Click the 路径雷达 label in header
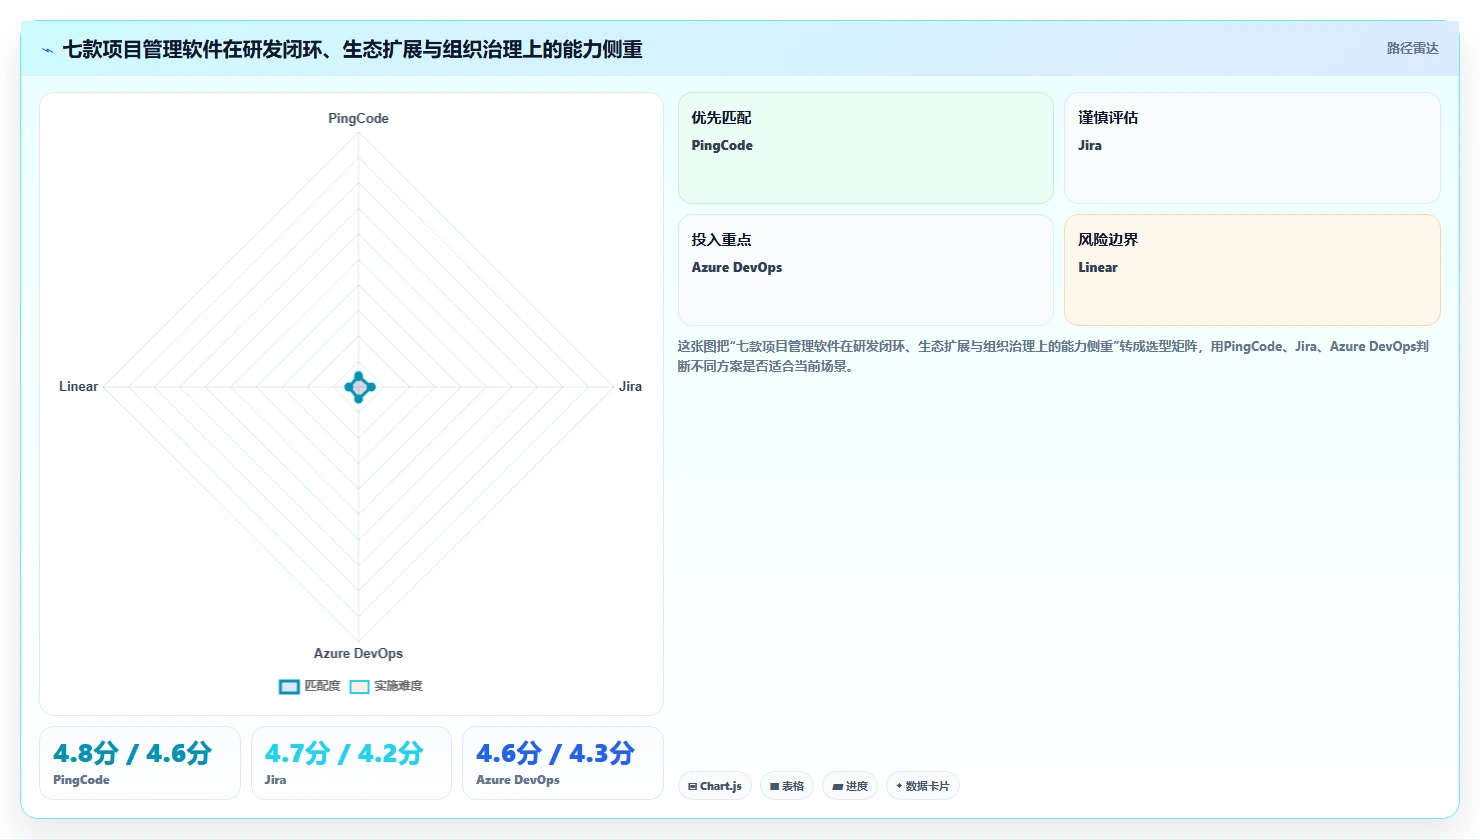The width and height of the screenshot is (1480, 840). coord(1412,48)
